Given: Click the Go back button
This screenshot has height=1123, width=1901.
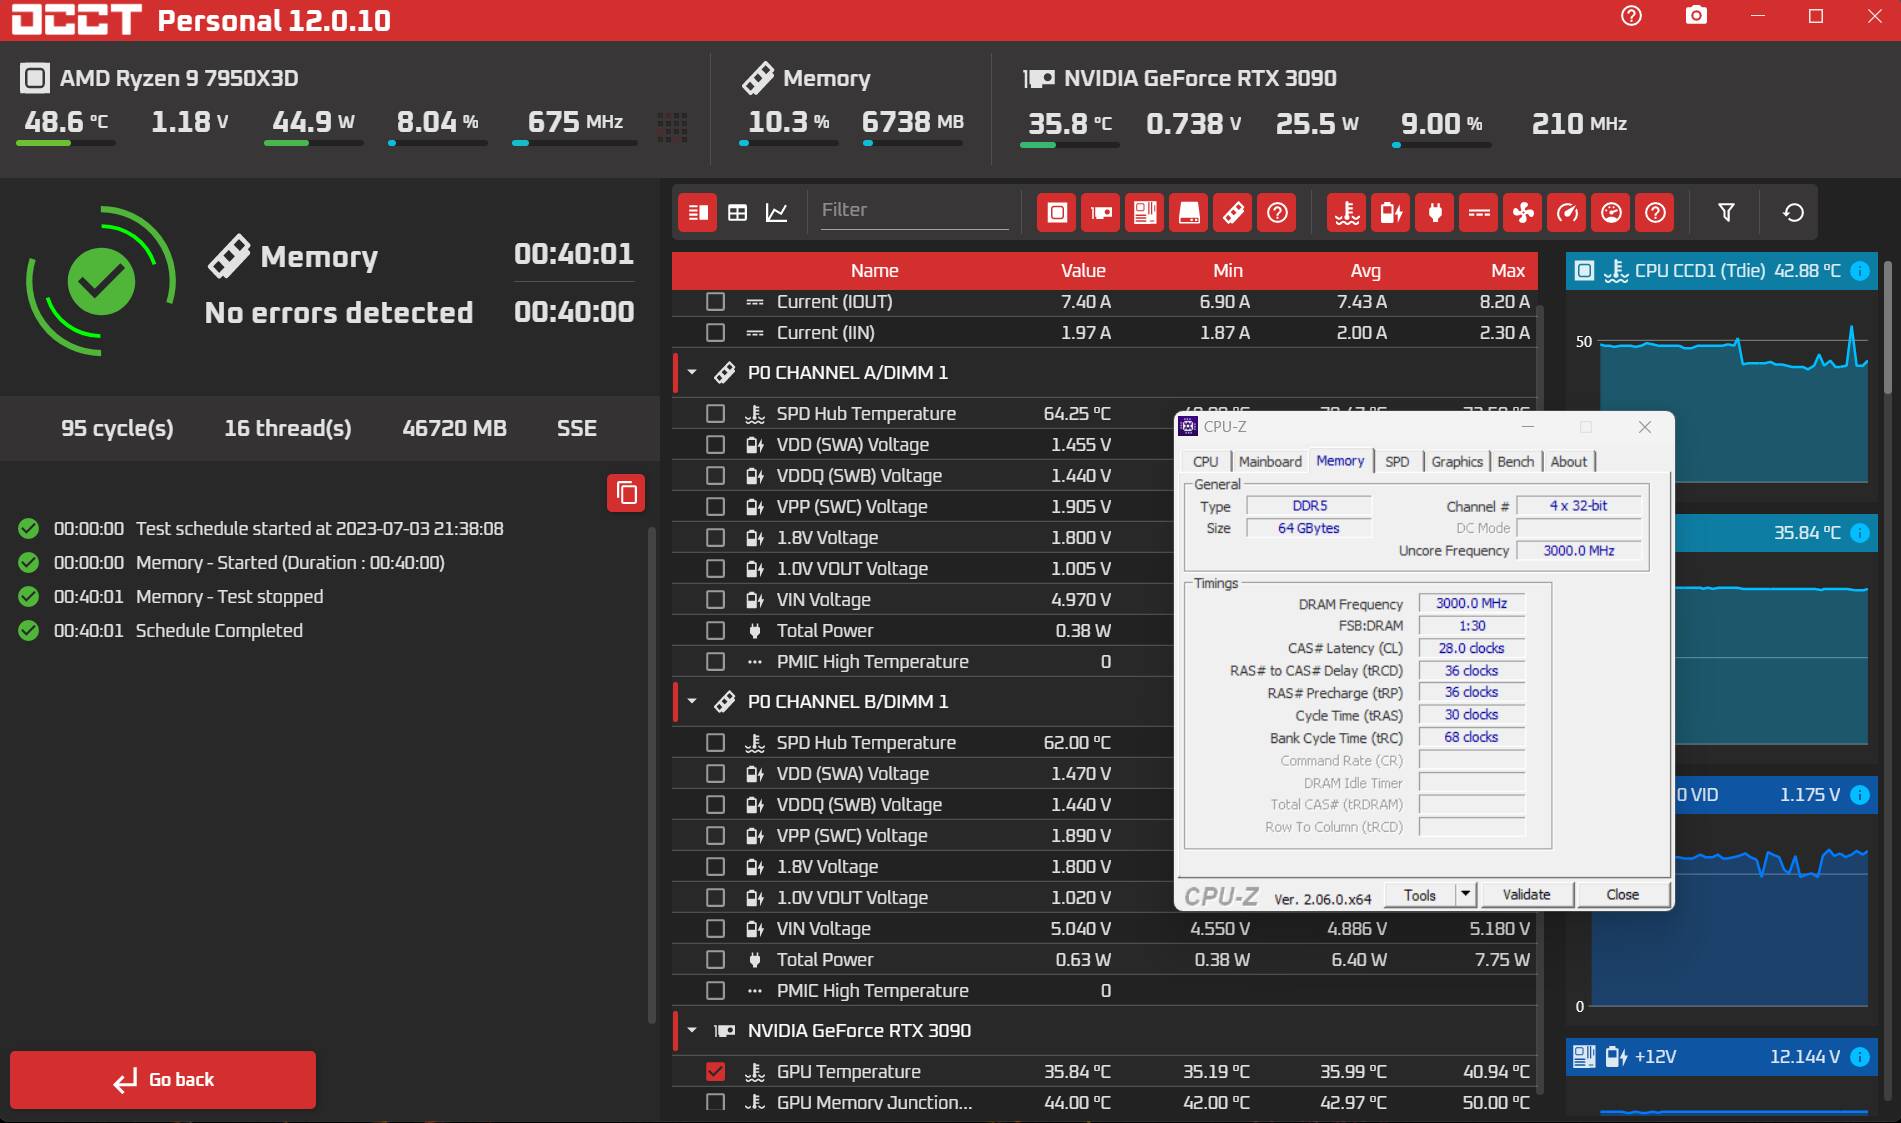Looking at the screenshot, I should point(163,1079).
